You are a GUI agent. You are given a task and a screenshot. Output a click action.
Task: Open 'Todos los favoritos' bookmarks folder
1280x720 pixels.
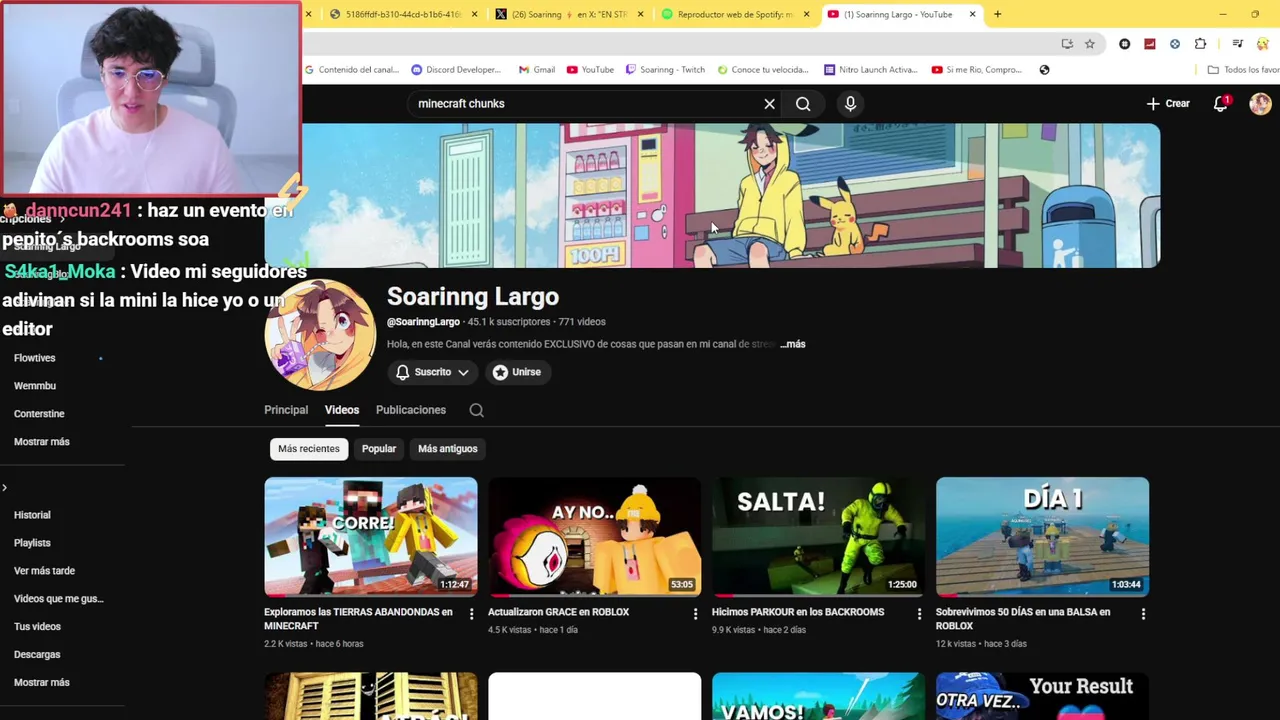[1243, 70]
